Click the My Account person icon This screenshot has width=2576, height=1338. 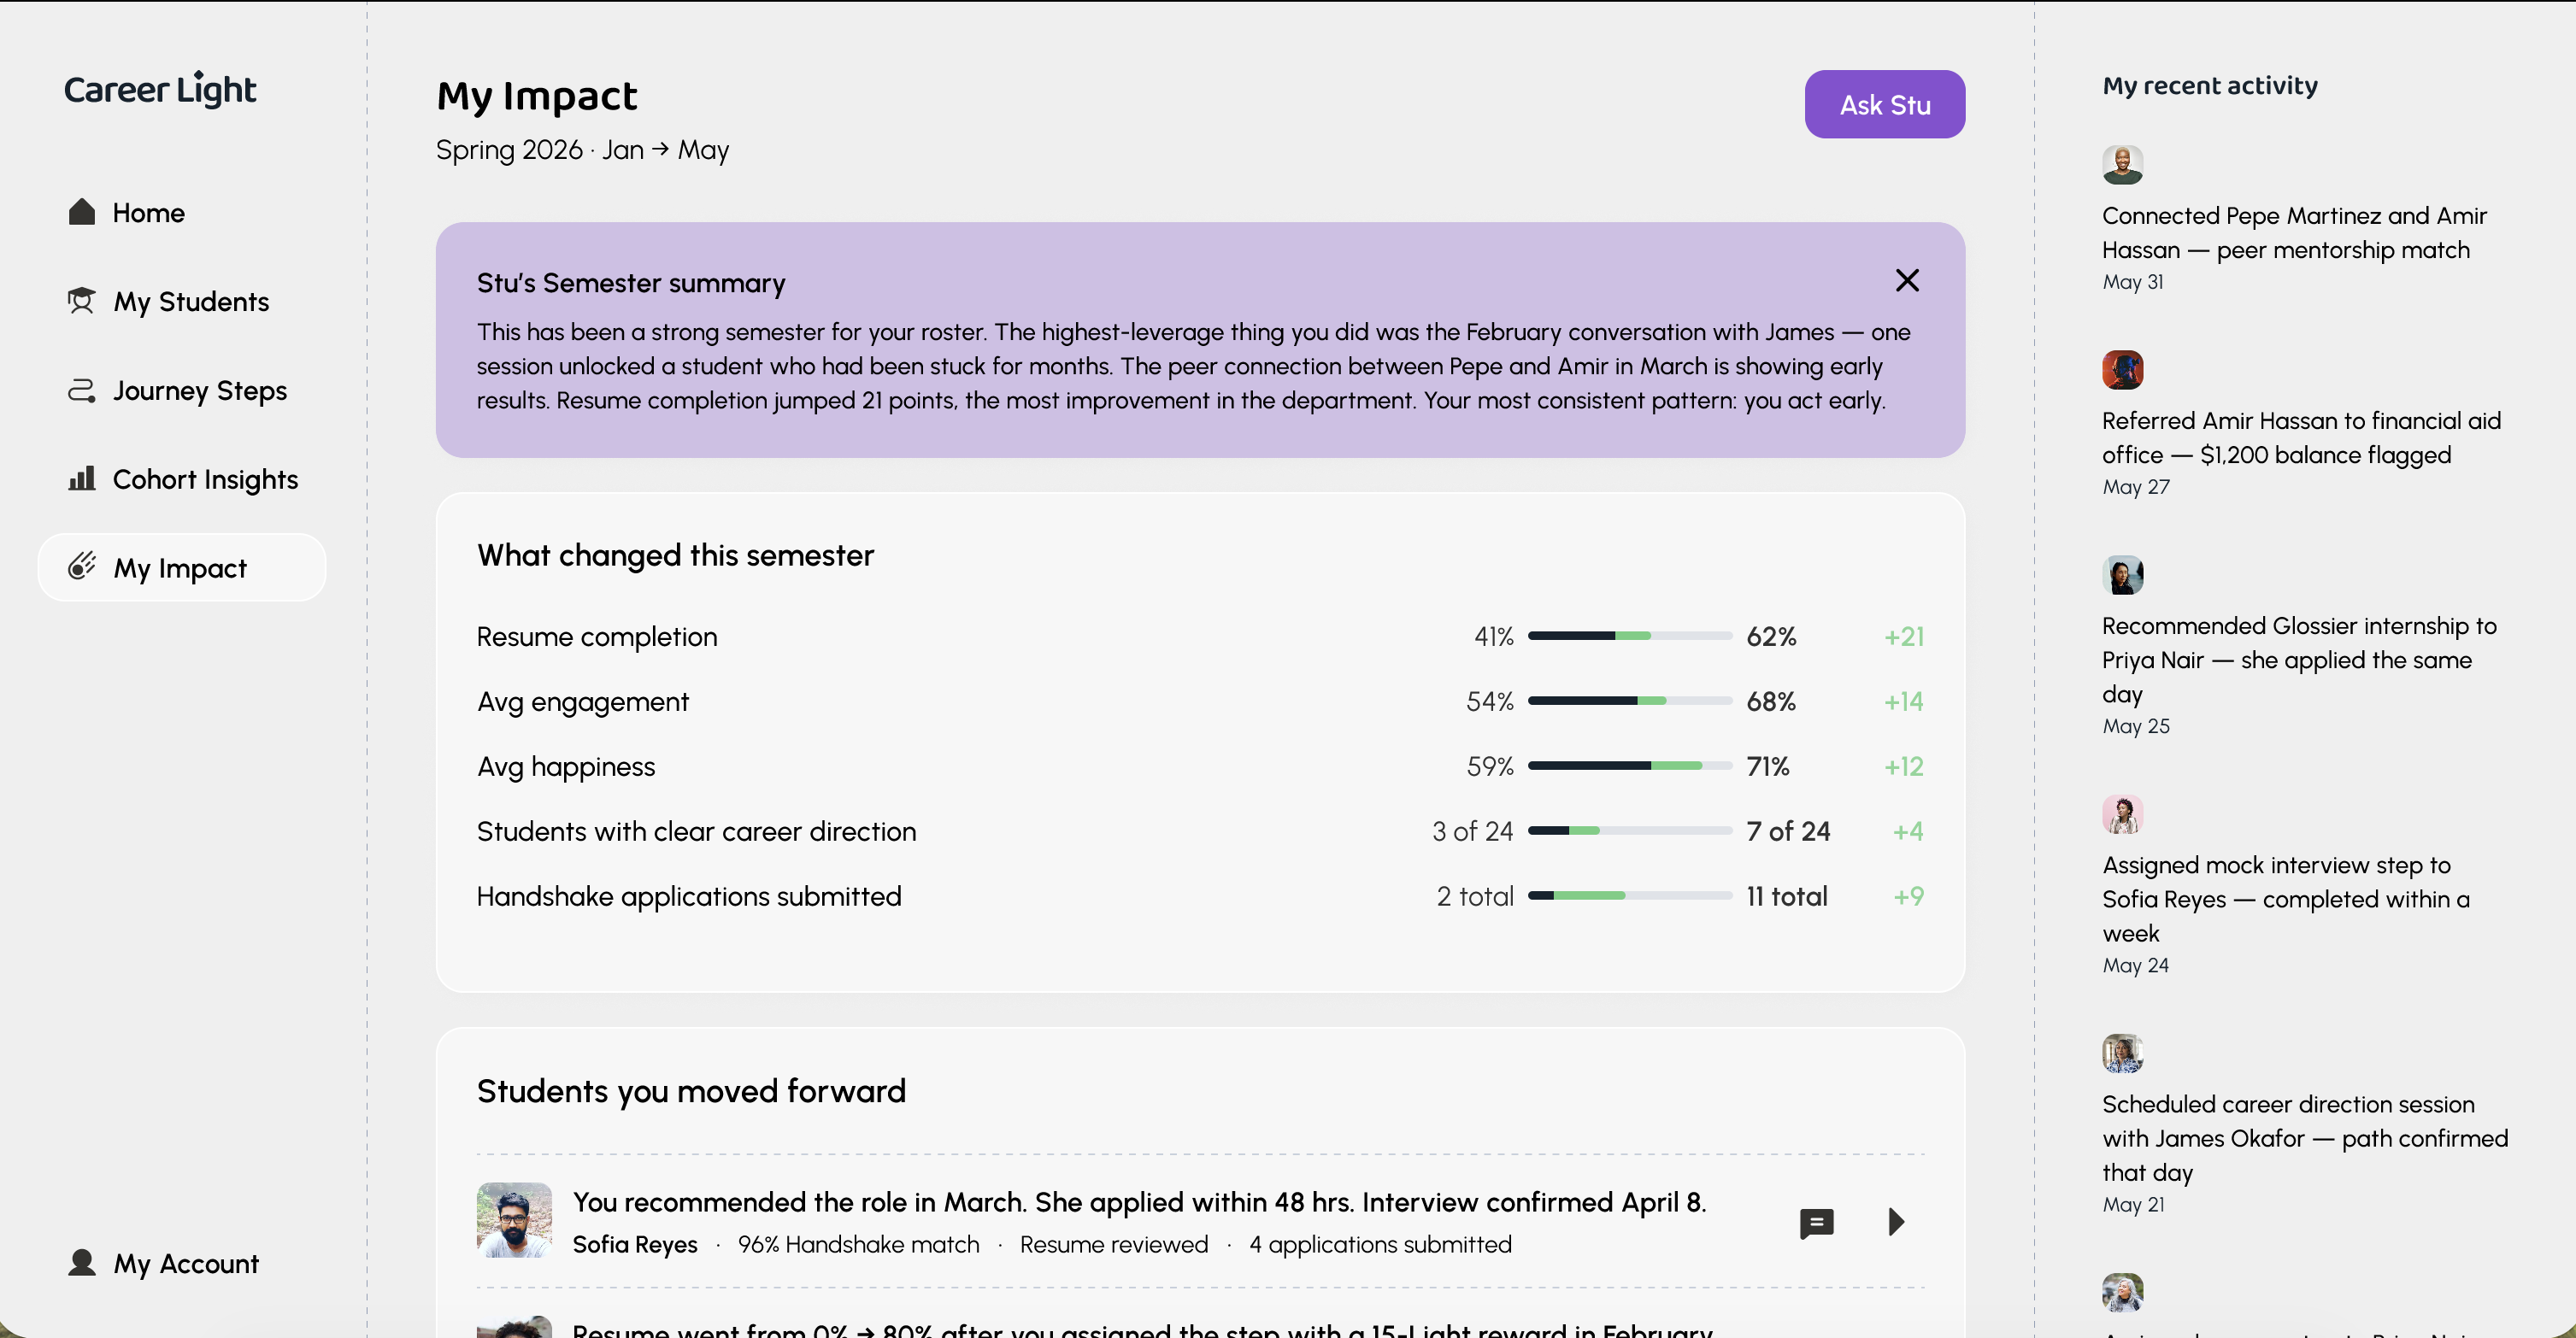click(82, 1263)
